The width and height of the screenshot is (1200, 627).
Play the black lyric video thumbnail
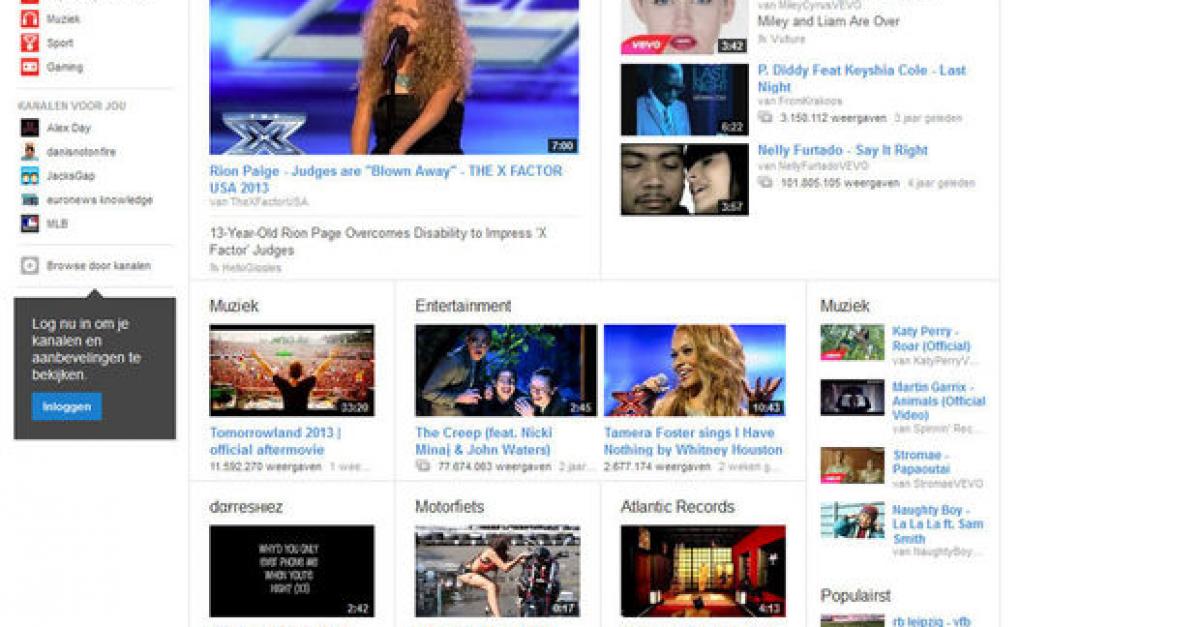292,571
